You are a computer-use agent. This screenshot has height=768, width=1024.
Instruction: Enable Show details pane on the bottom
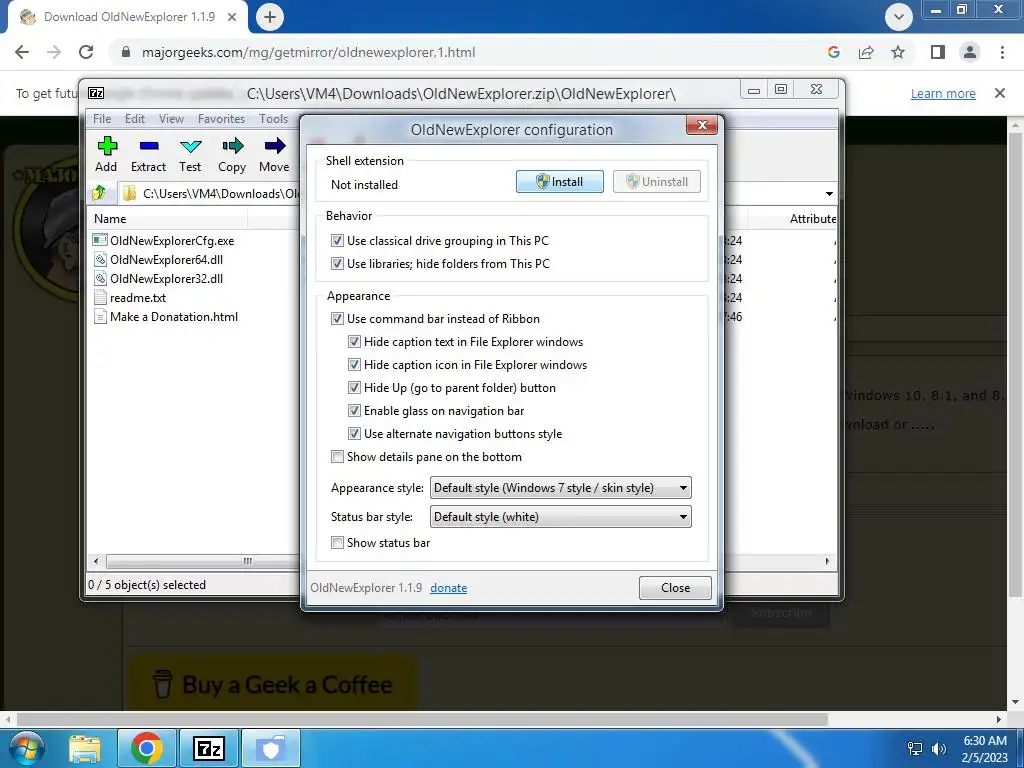tap(337, 456)
